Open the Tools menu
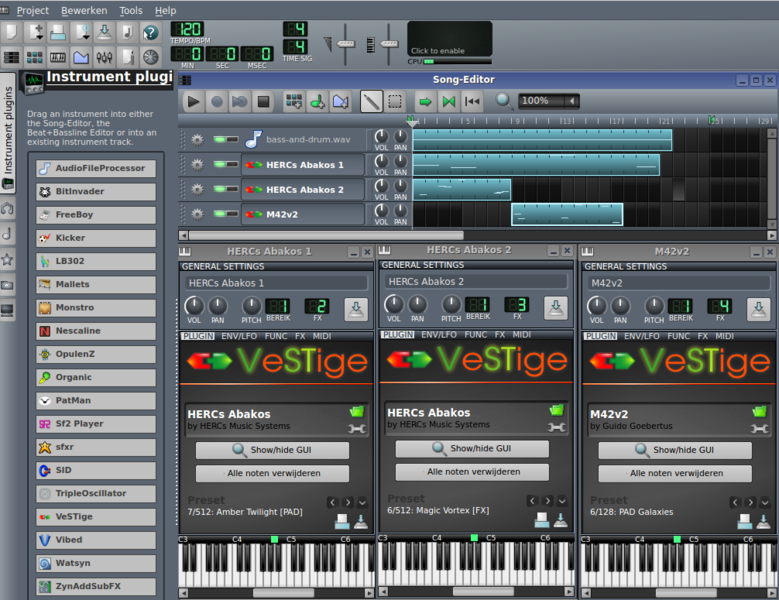The width and height of the screenshot is (779, 600). click(131, 10)
